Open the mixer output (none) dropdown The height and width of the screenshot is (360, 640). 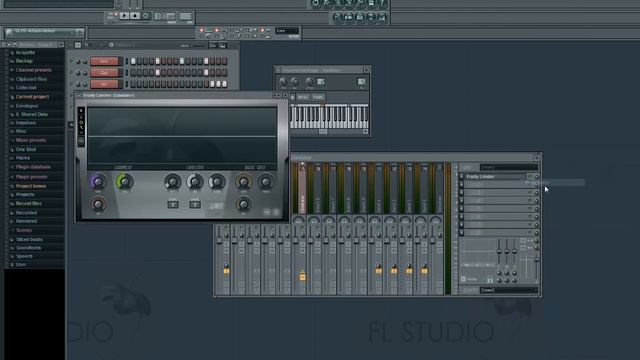(x=509, y=290)
